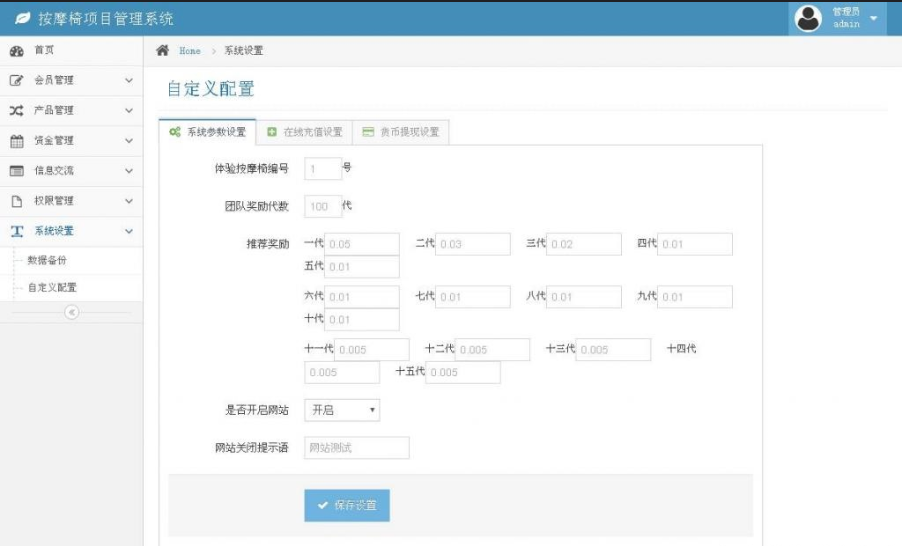This screenshot has width=908, height=546.
Task: Click the leaf logo icon in header
Action: click(23, 19)
